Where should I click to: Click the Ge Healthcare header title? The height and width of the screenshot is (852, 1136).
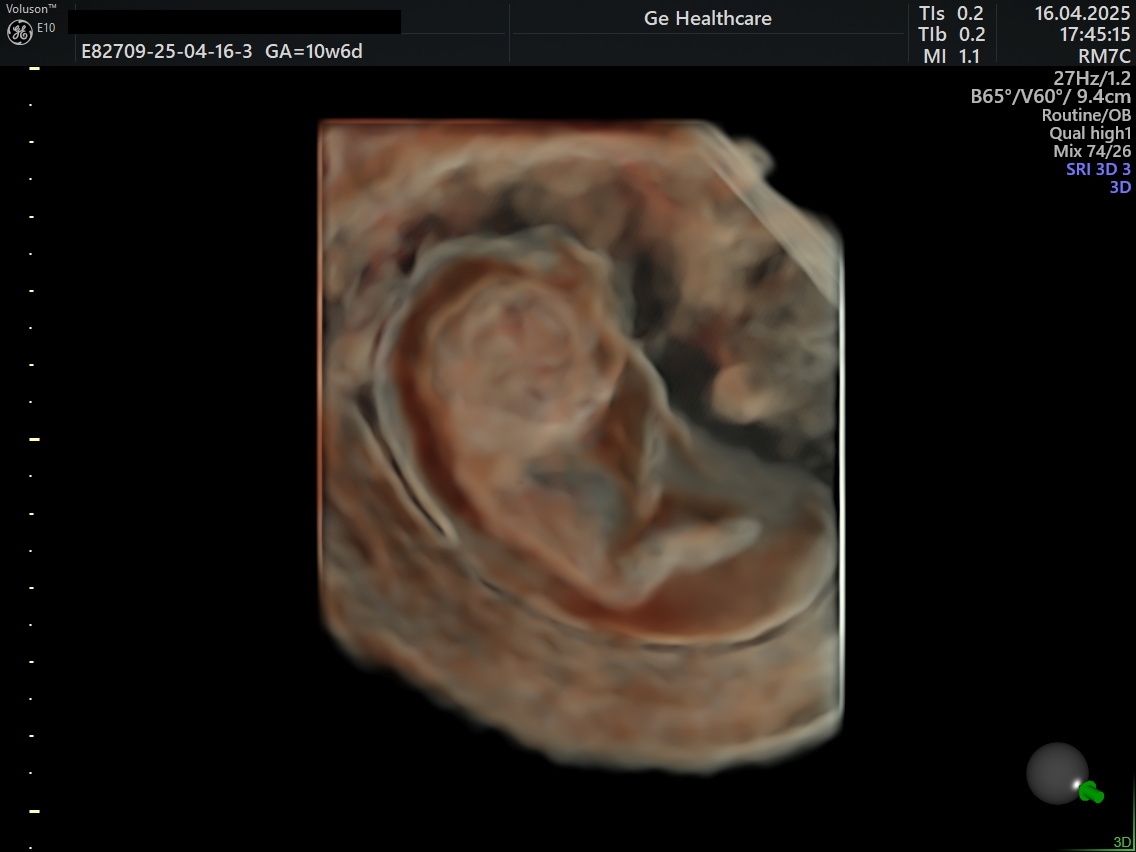(707, 18)
